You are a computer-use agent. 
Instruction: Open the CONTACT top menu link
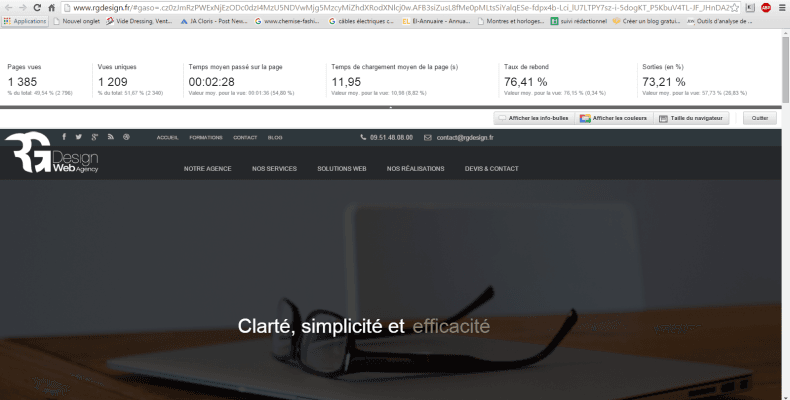click(245, 138)
